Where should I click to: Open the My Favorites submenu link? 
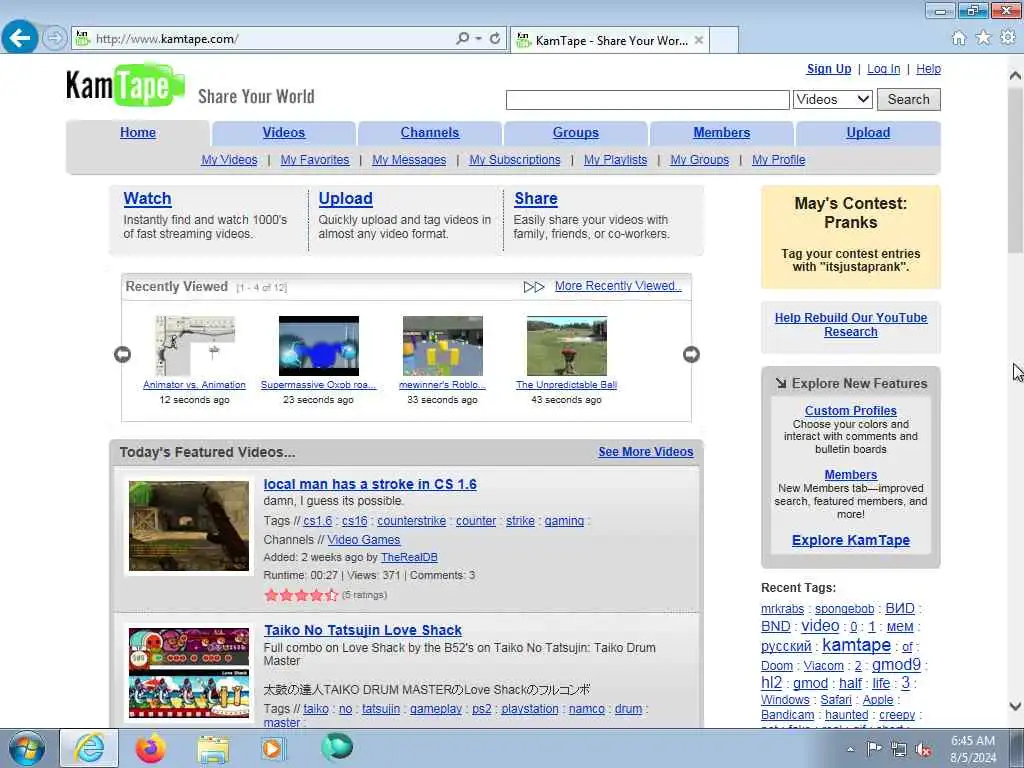tap(315, 160)
